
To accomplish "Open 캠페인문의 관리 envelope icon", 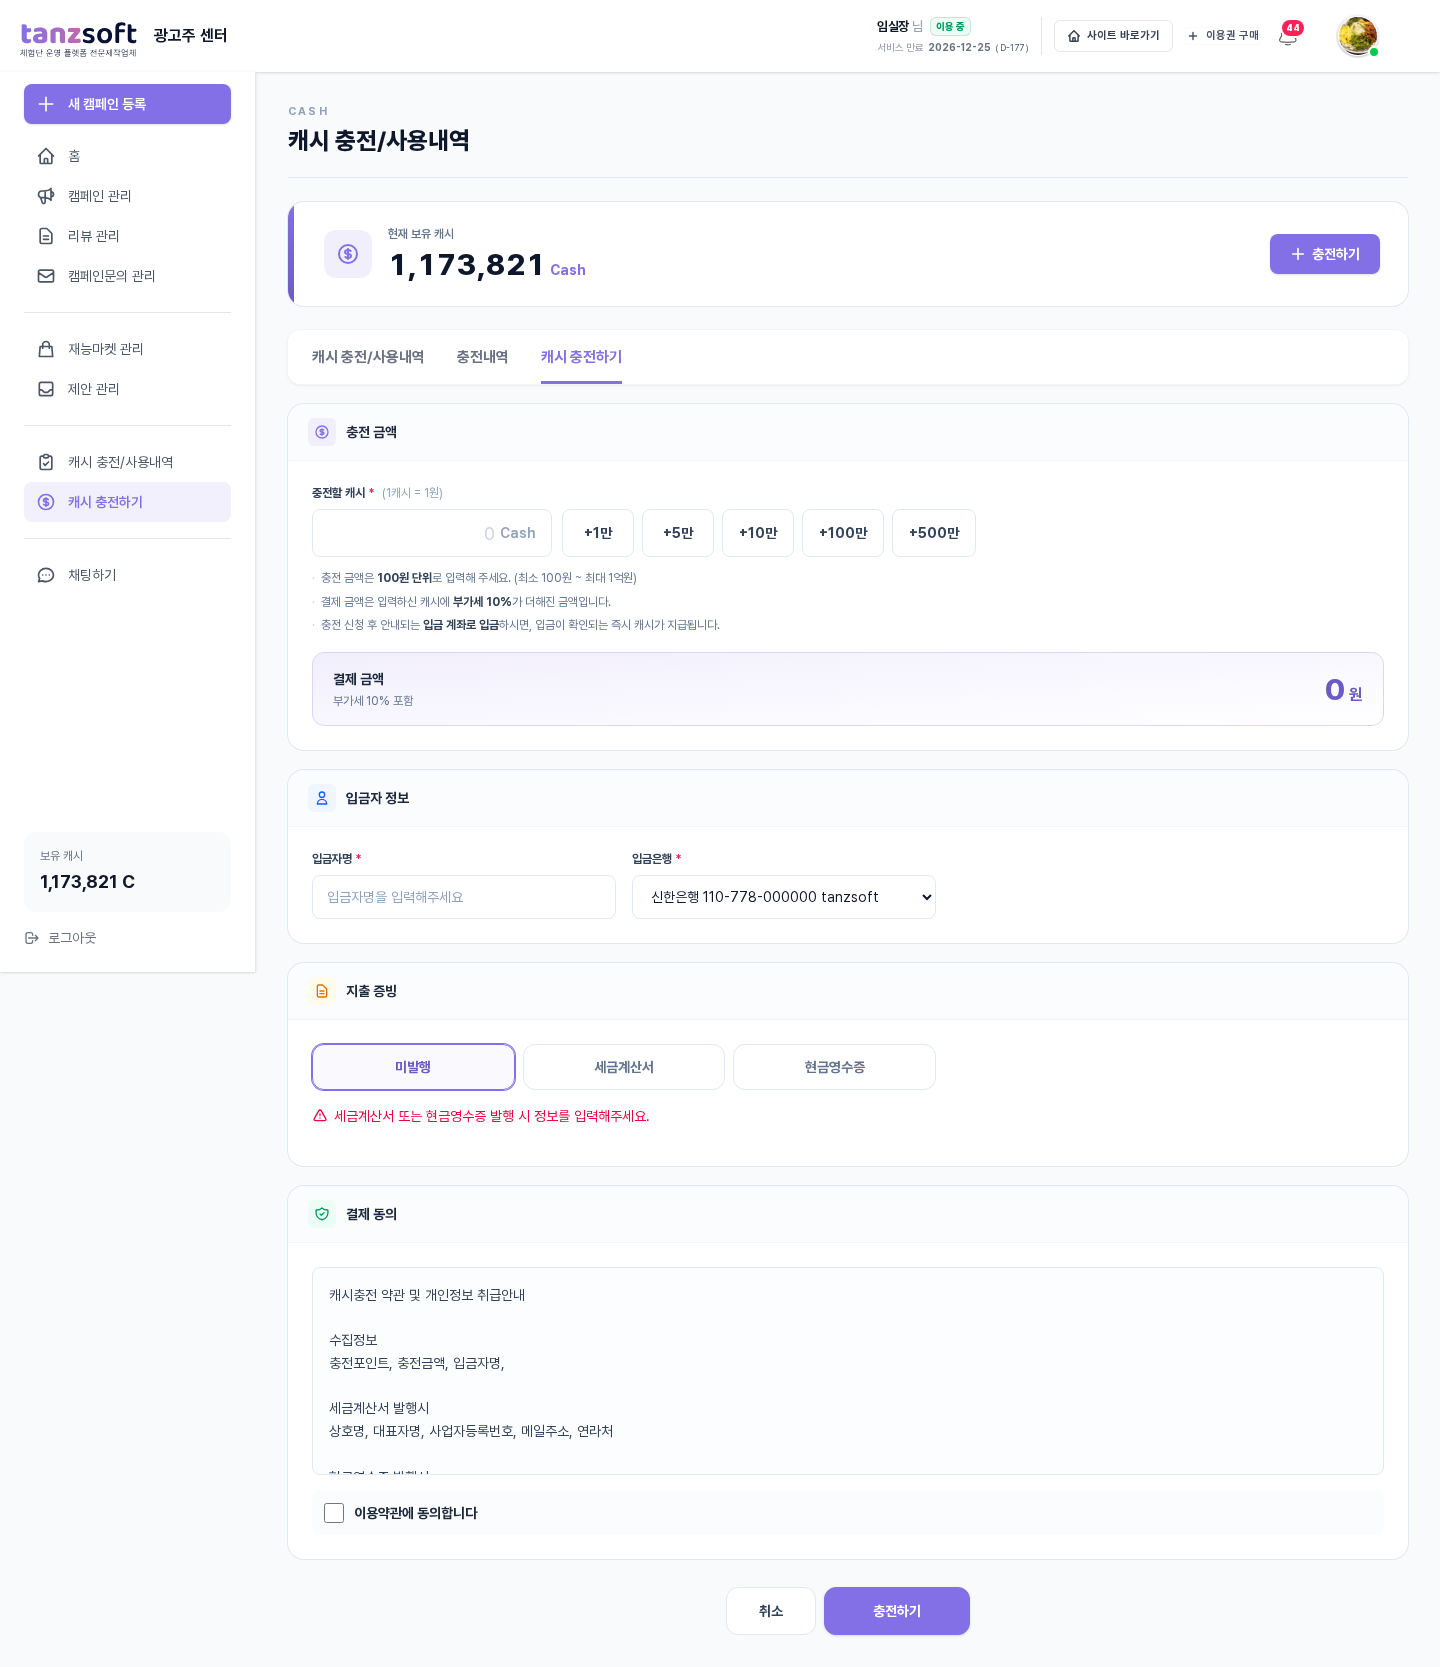I will pyautogui.click(x=46, y=276).
